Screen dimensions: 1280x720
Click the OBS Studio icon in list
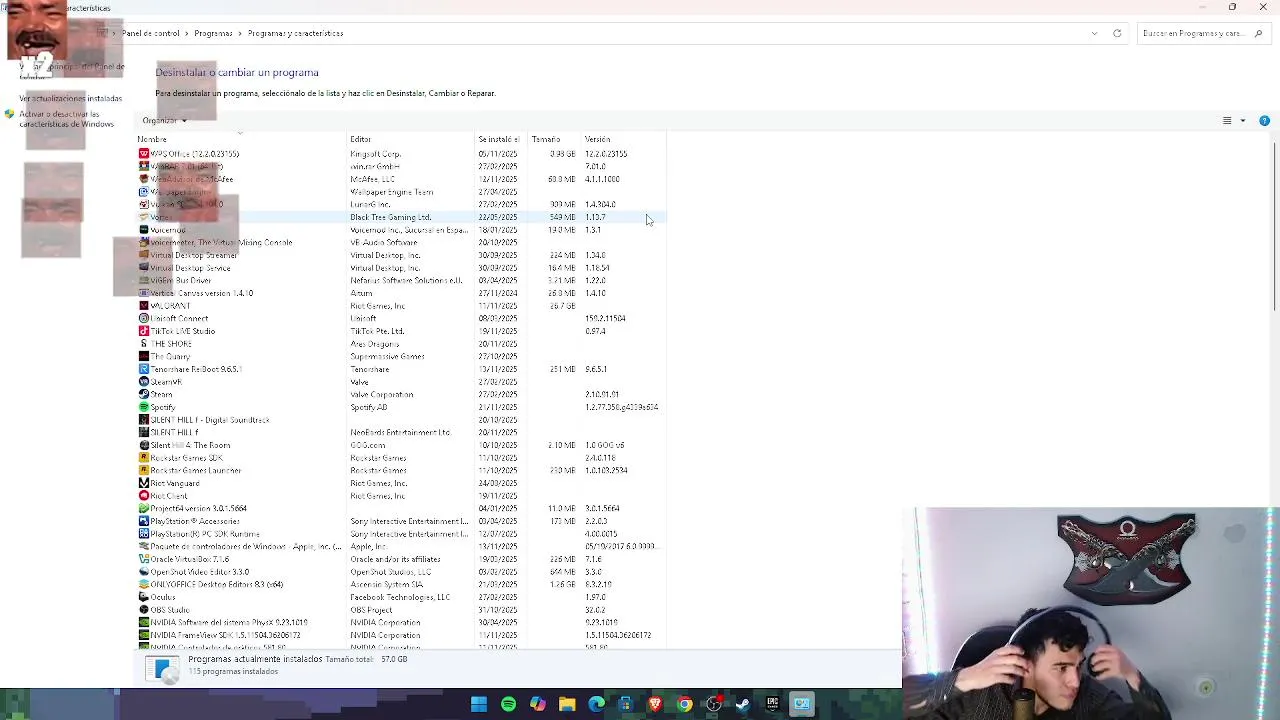pos(143,610)
